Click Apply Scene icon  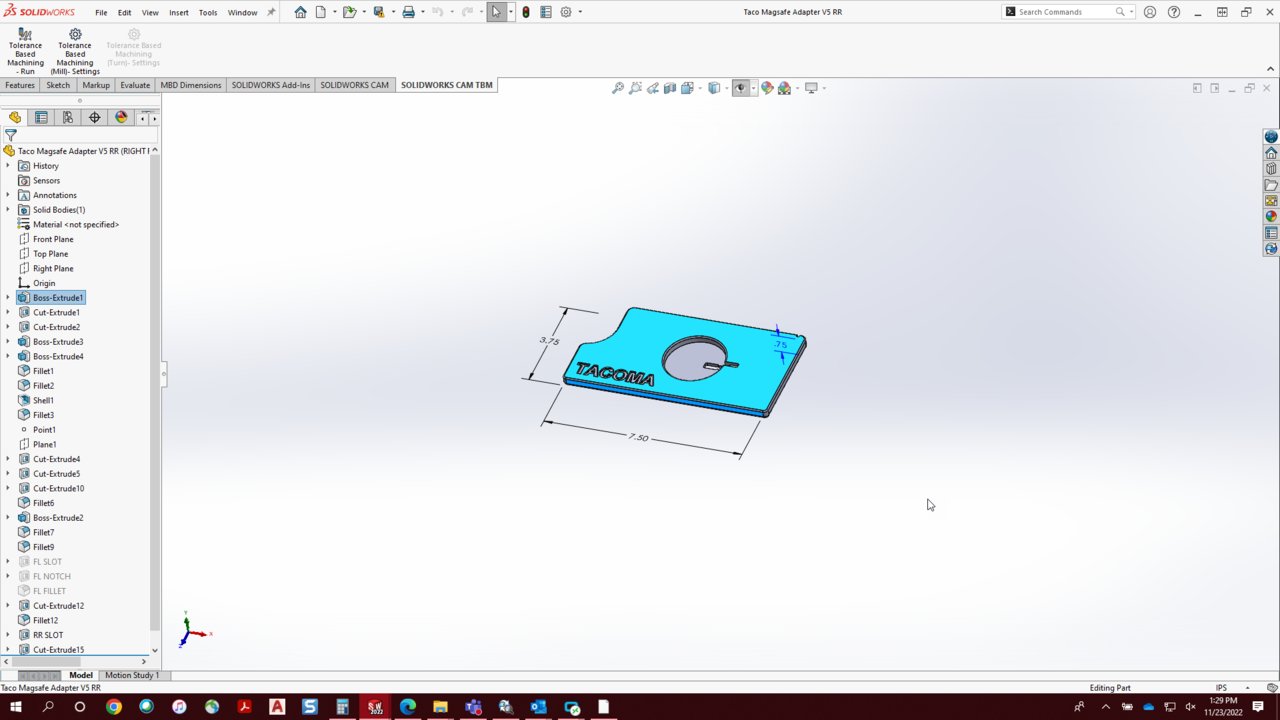pyautogui.click(x=784, y=88)
